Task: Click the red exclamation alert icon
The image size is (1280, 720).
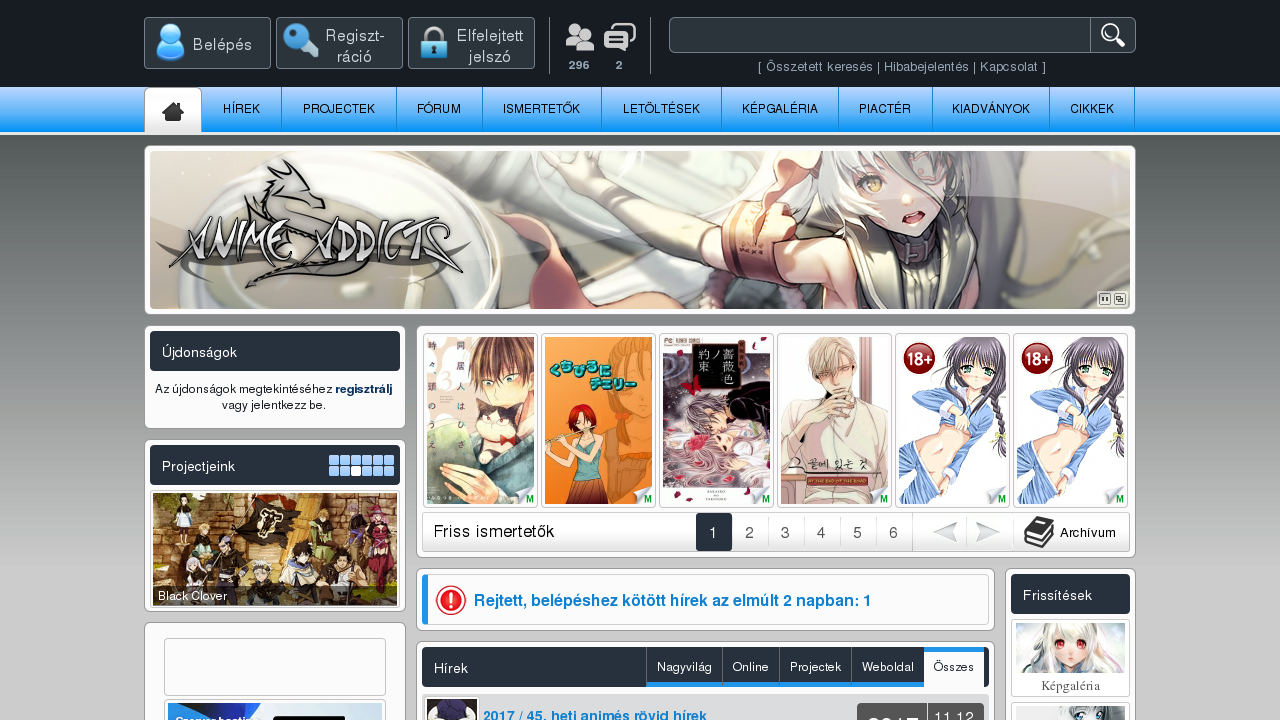Action: pos(451,600)
